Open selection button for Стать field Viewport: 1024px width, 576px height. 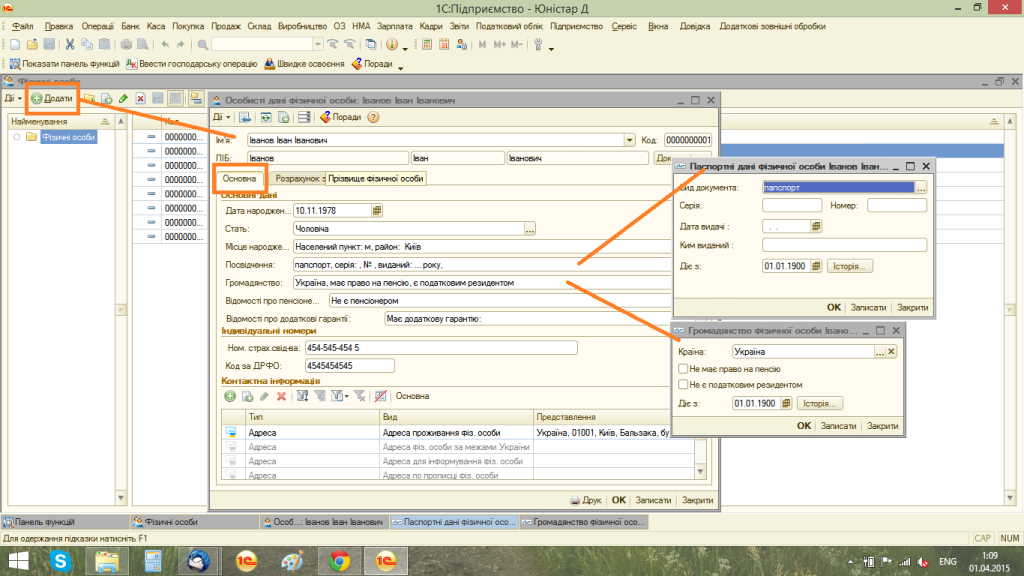click(x=530, y=229)
